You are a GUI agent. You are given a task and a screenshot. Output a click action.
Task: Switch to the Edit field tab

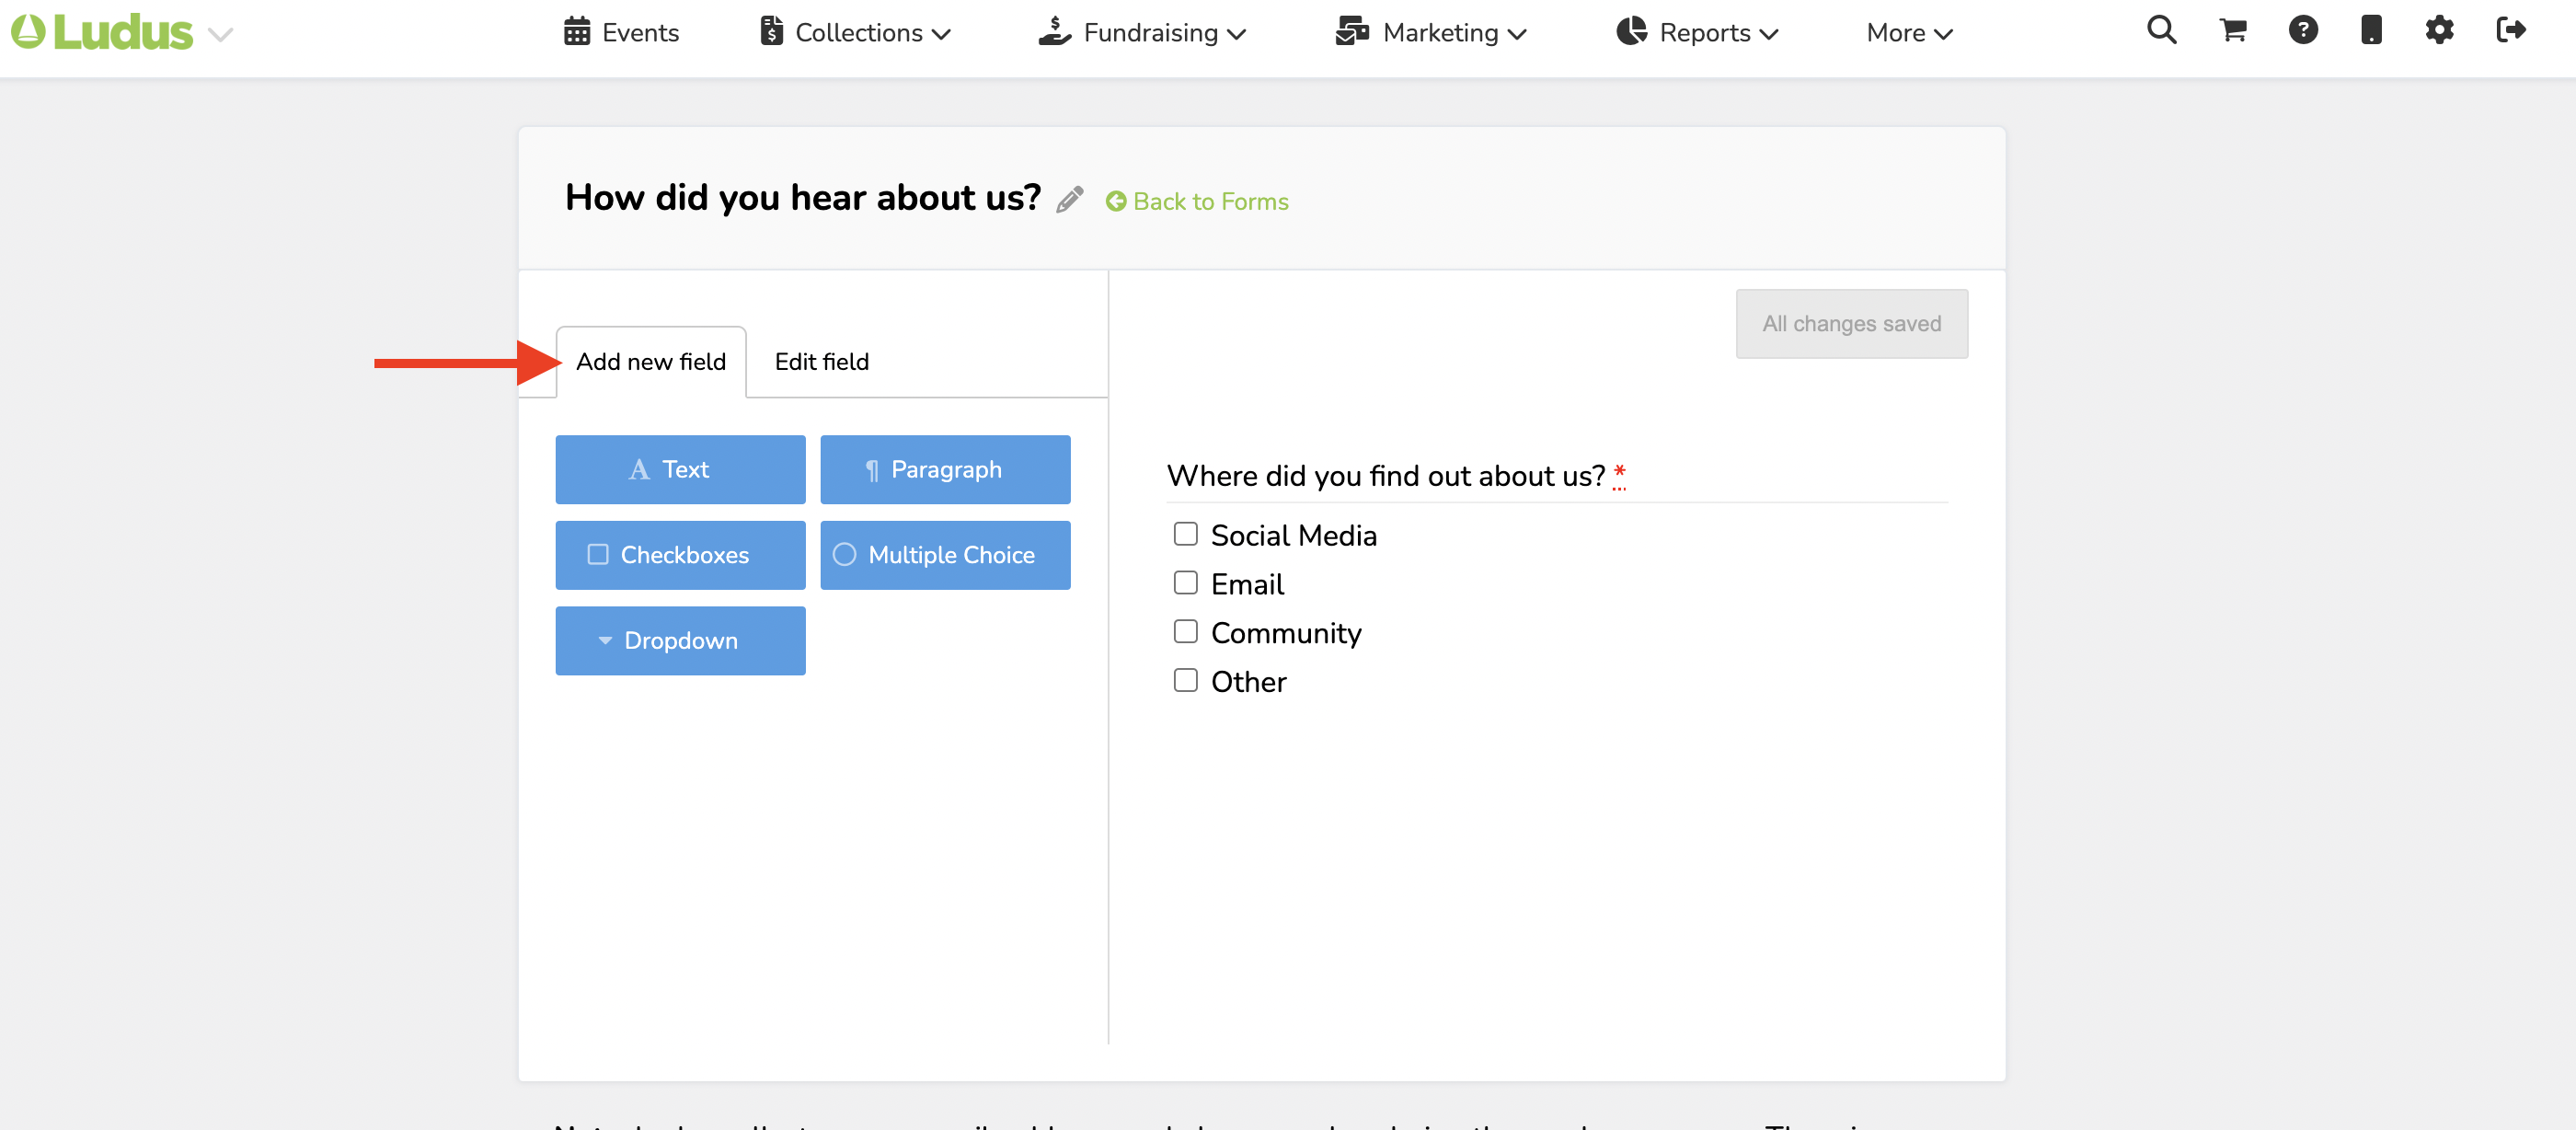[821, 362]
